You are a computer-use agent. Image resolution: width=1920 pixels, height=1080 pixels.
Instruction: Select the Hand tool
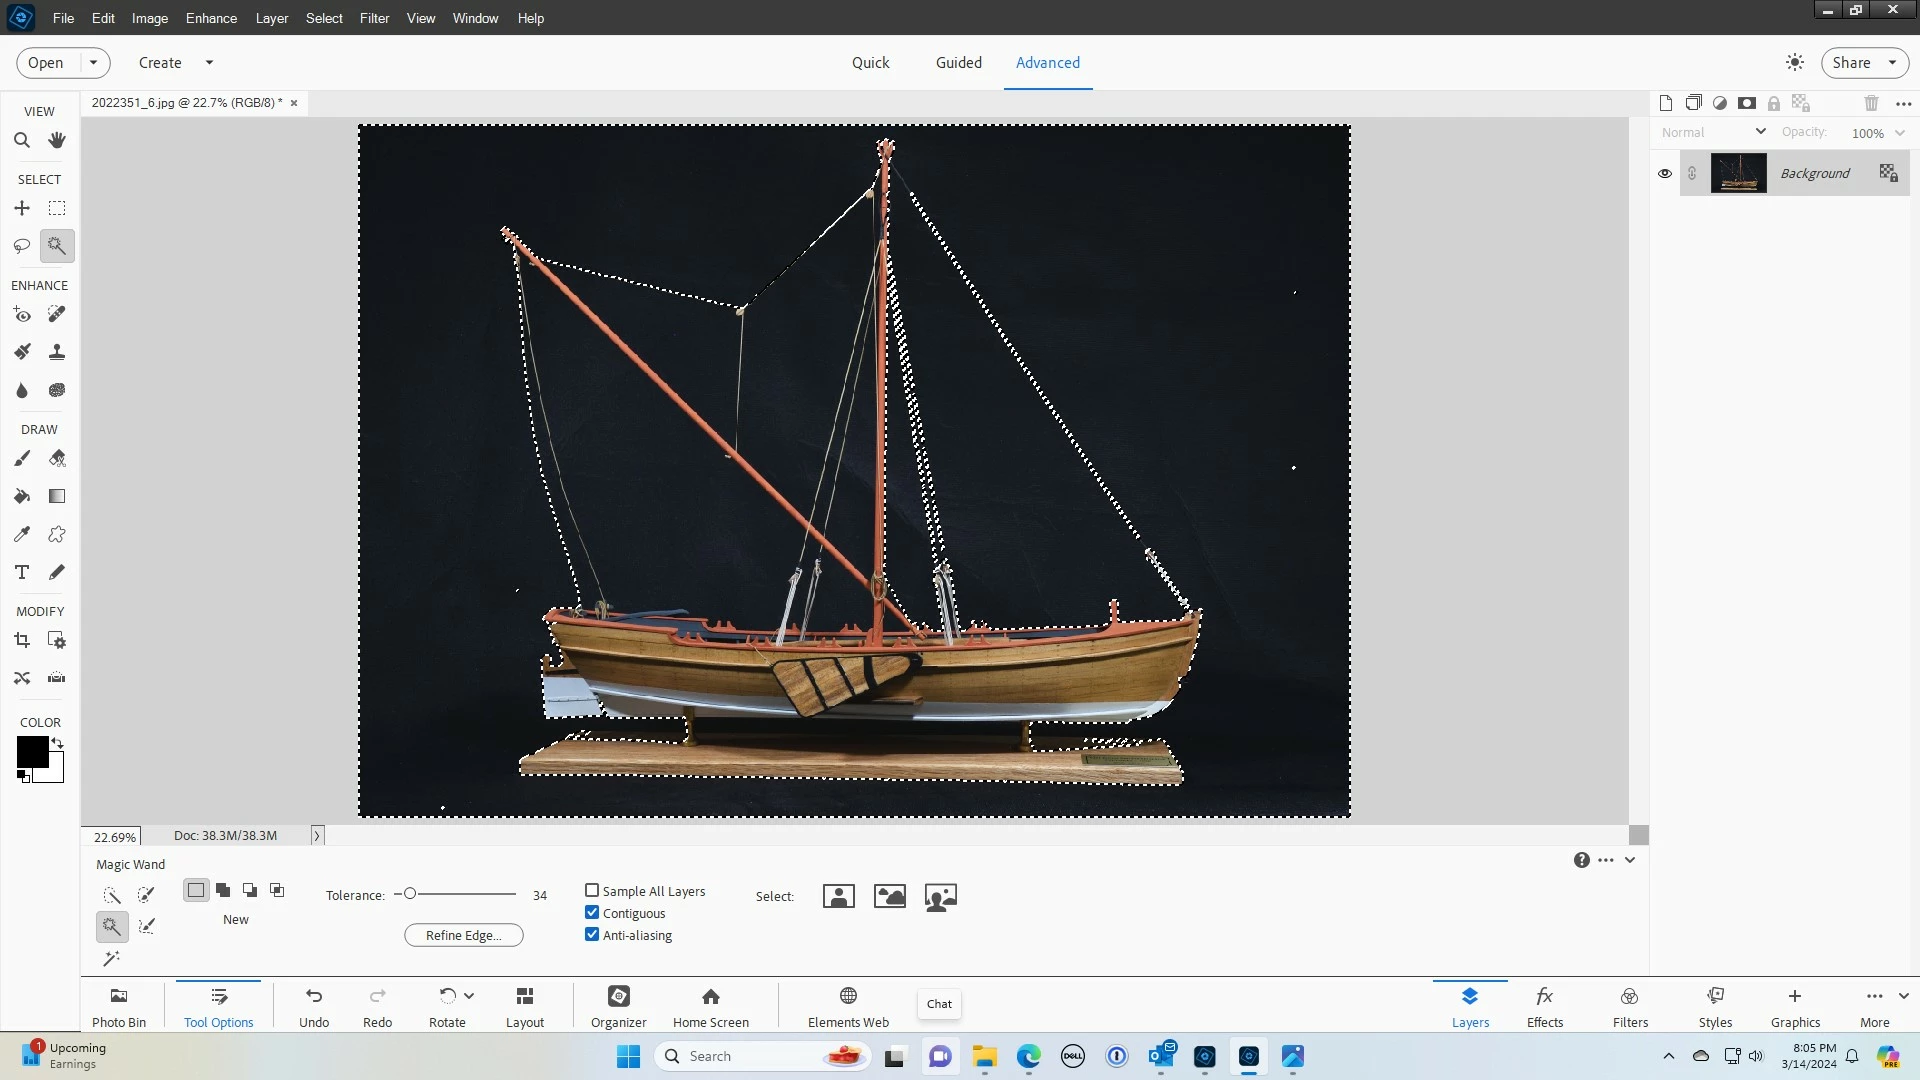[x=57, y=141]
